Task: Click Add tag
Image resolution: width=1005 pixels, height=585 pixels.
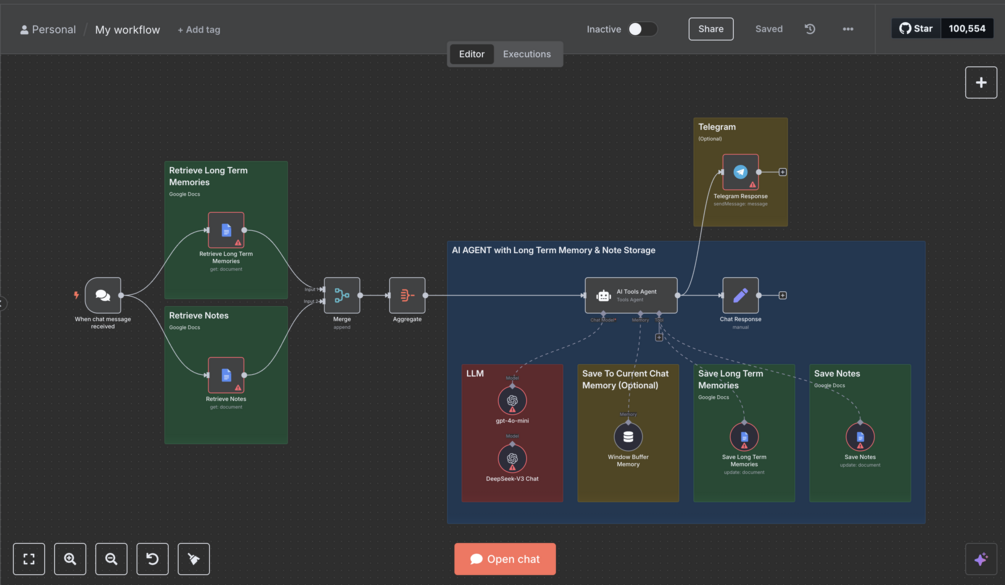Action: pos(199,29)
